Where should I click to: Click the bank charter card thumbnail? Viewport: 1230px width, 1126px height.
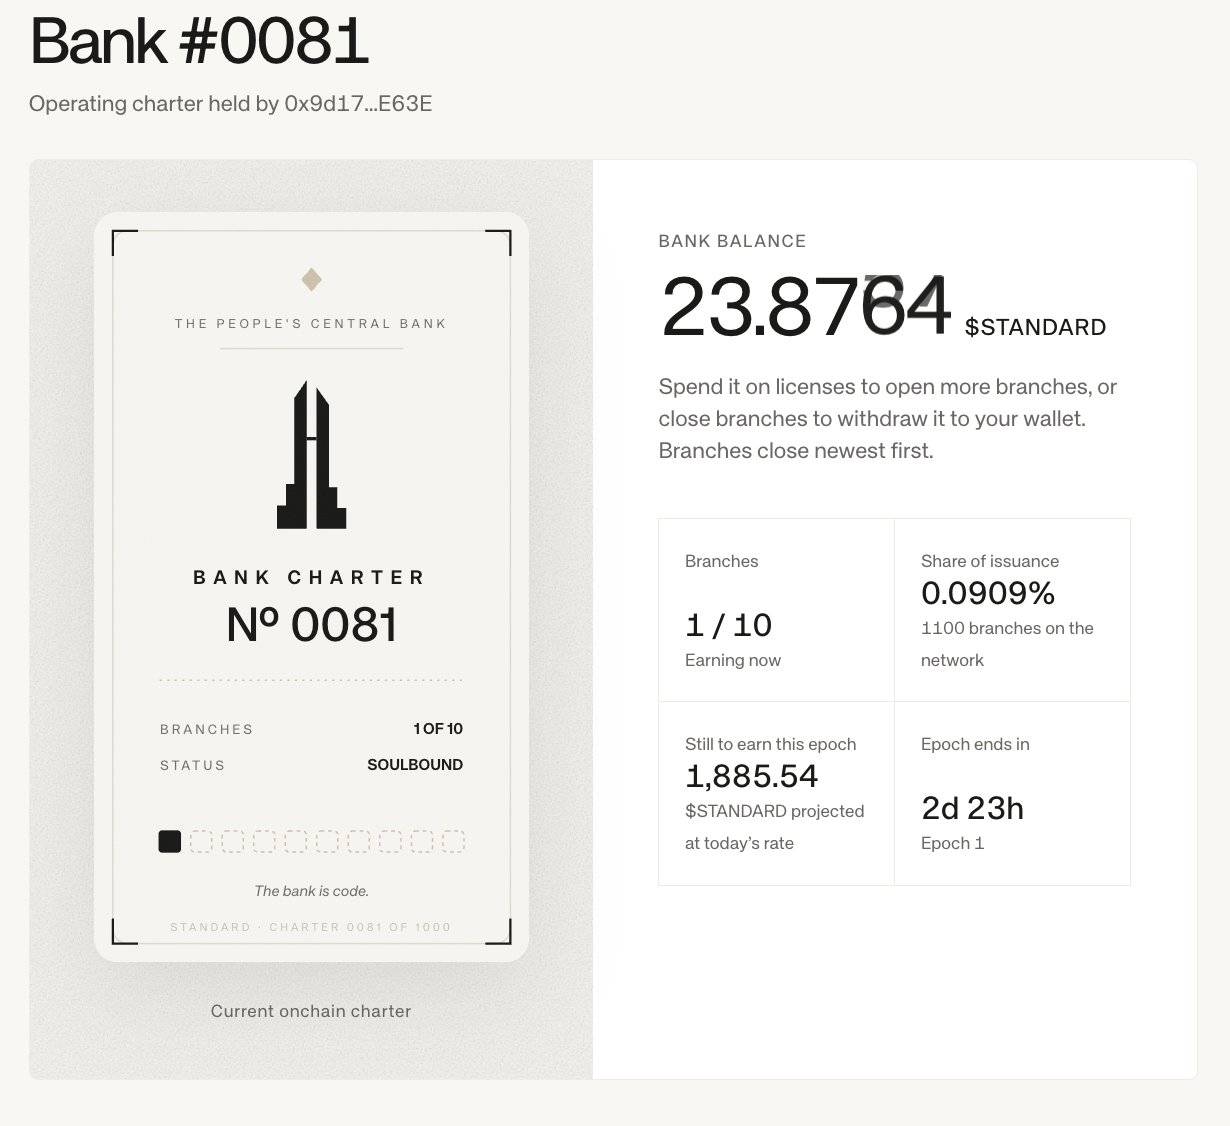[311, 587]
